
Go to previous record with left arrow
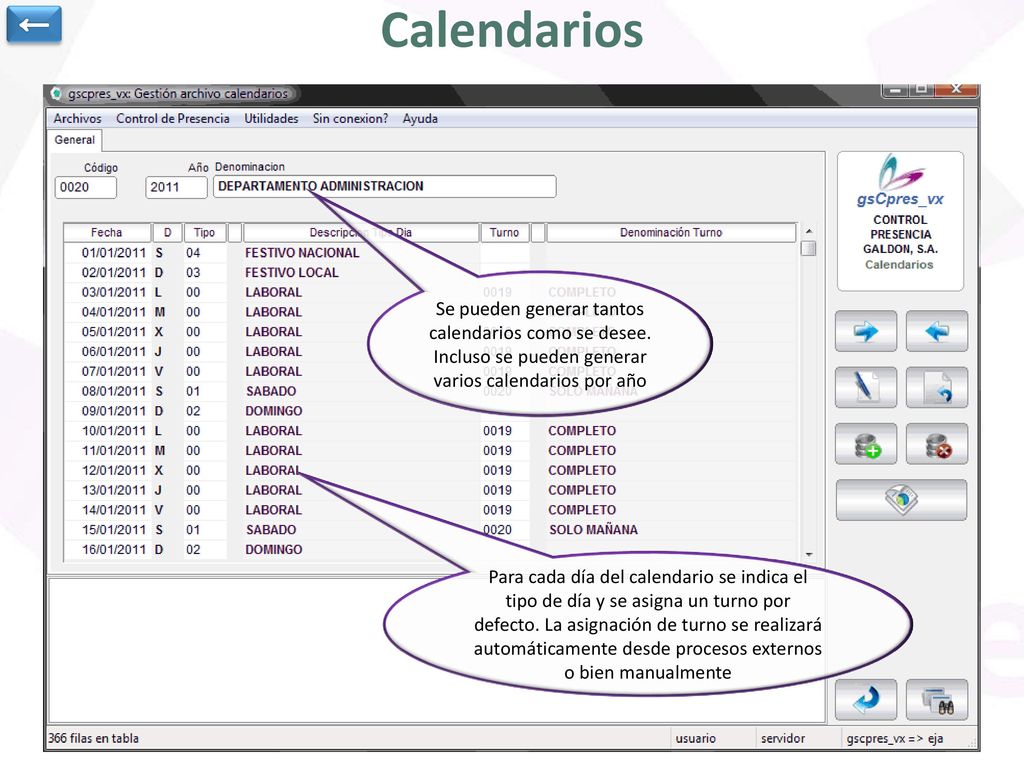click(936, 331)
